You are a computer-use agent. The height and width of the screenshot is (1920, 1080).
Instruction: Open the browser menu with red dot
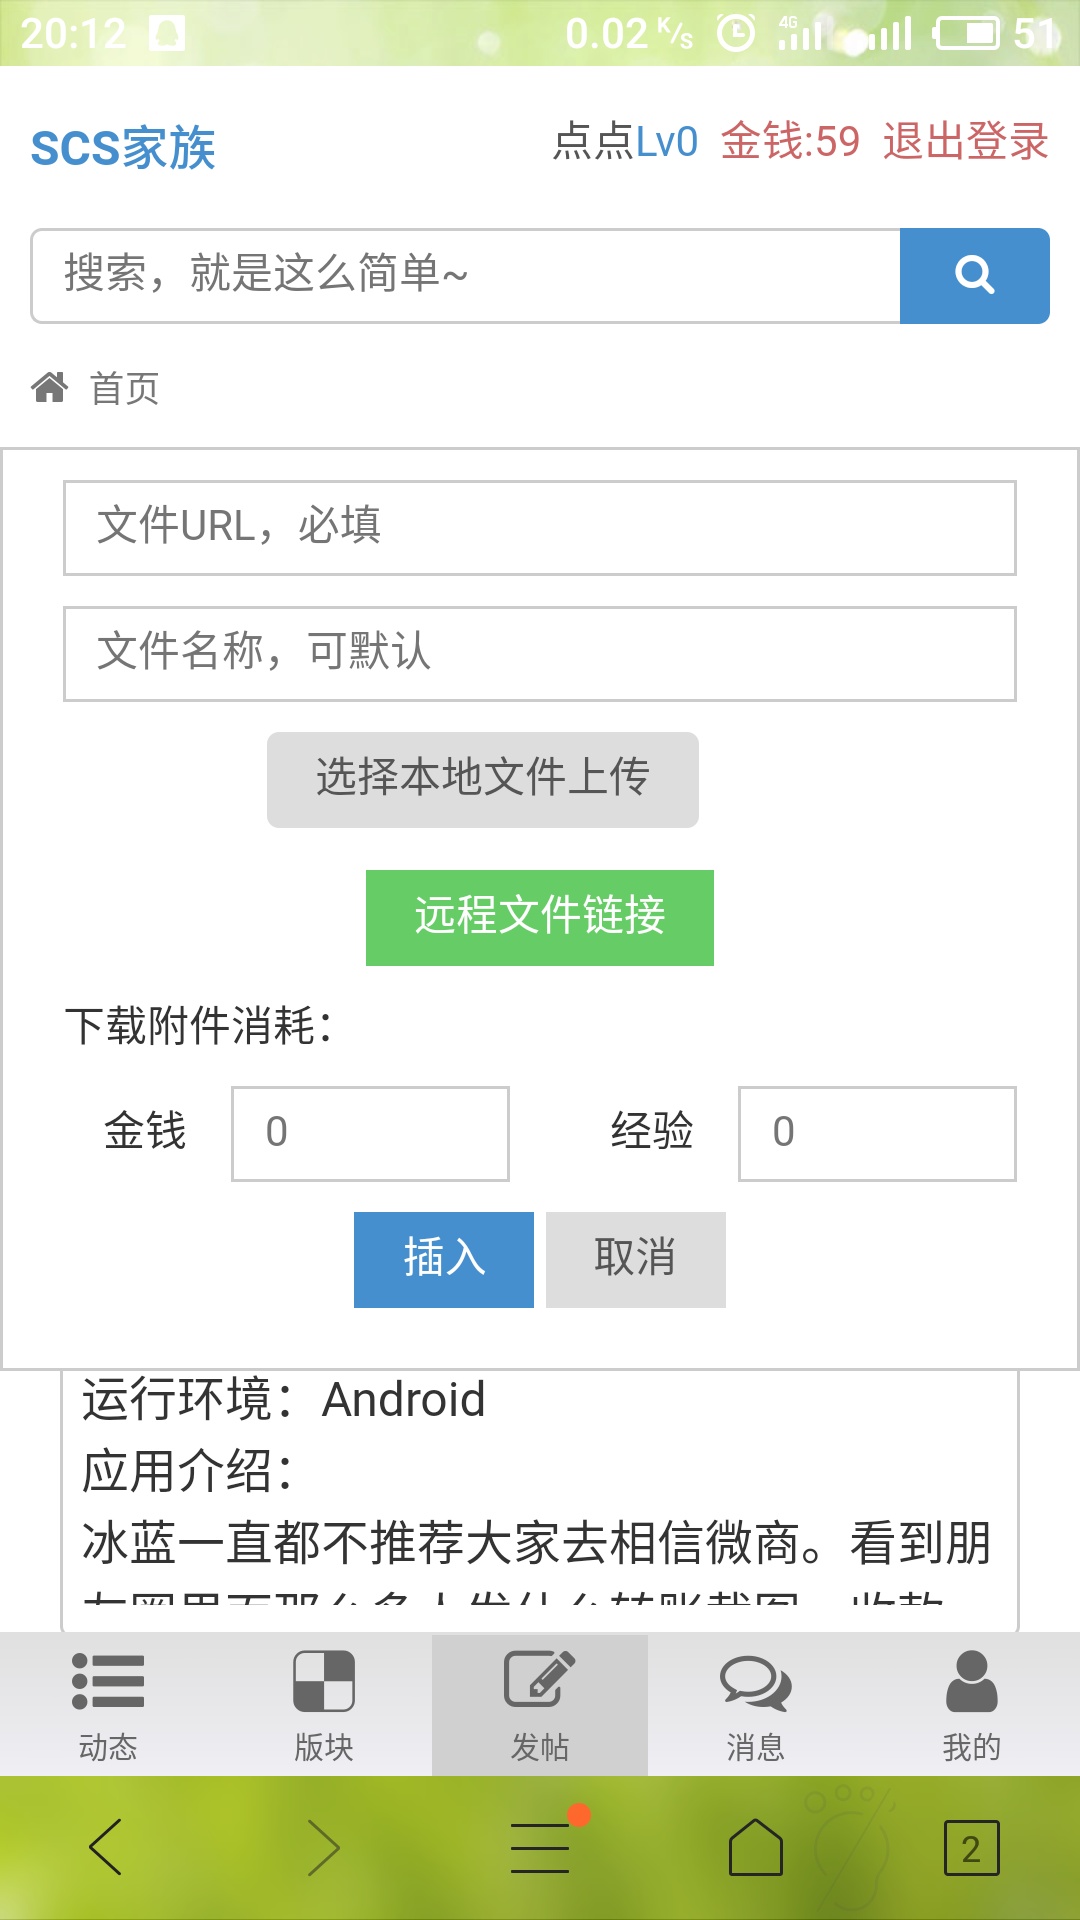pos(540,1847)
